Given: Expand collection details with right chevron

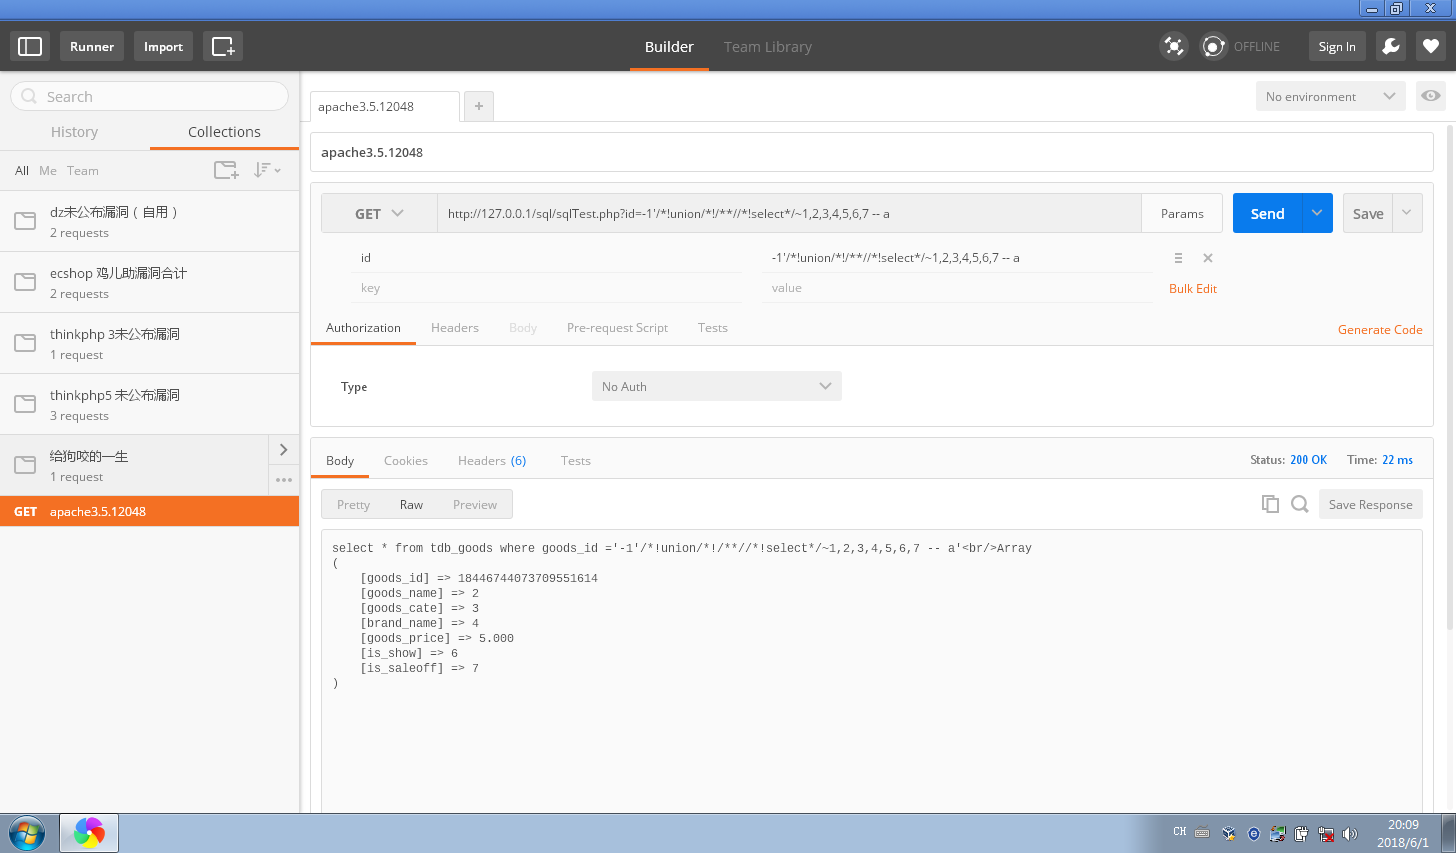Looking at the screenshot, I should (284, 449).
